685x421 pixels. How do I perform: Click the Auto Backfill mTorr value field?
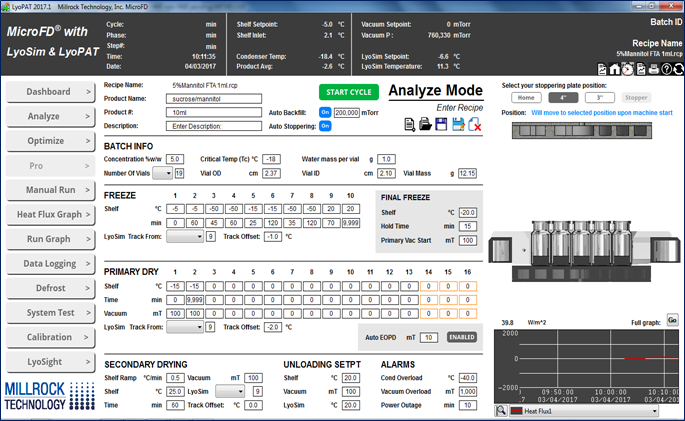346,113
